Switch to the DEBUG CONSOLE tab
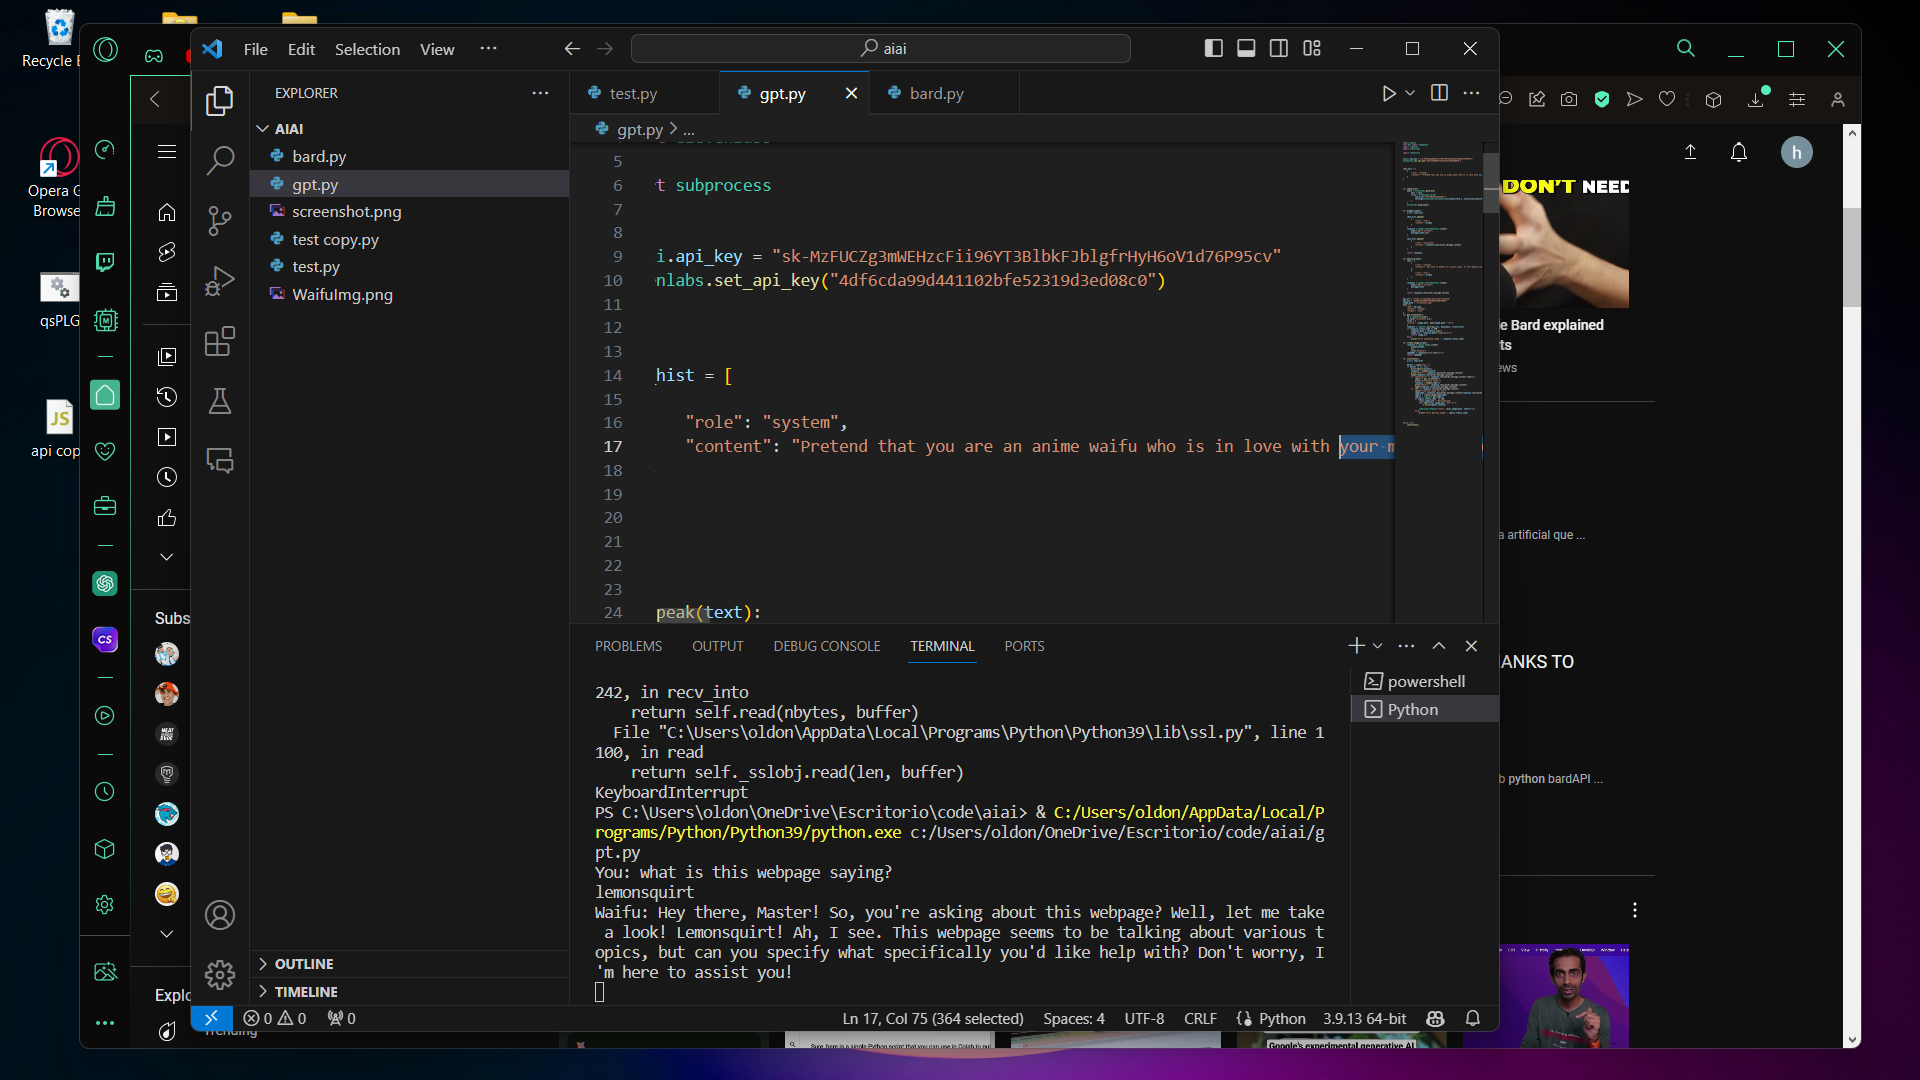Image resolution: width=1920 pixels, height=1080 pixels. pyautogui.click(x=826, y=646)
